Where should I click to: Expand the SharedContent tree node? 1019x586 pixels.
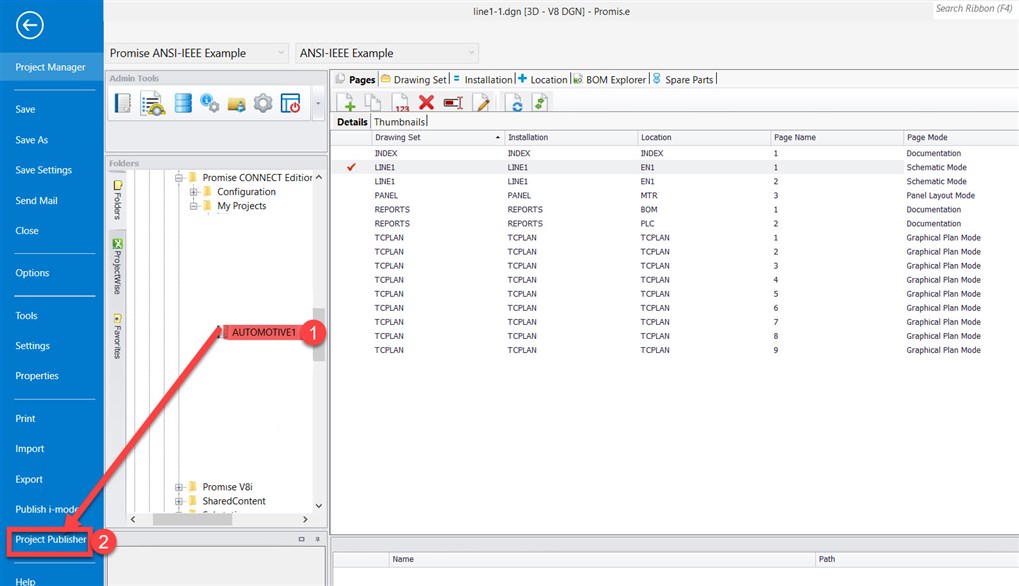coord(179,501)
